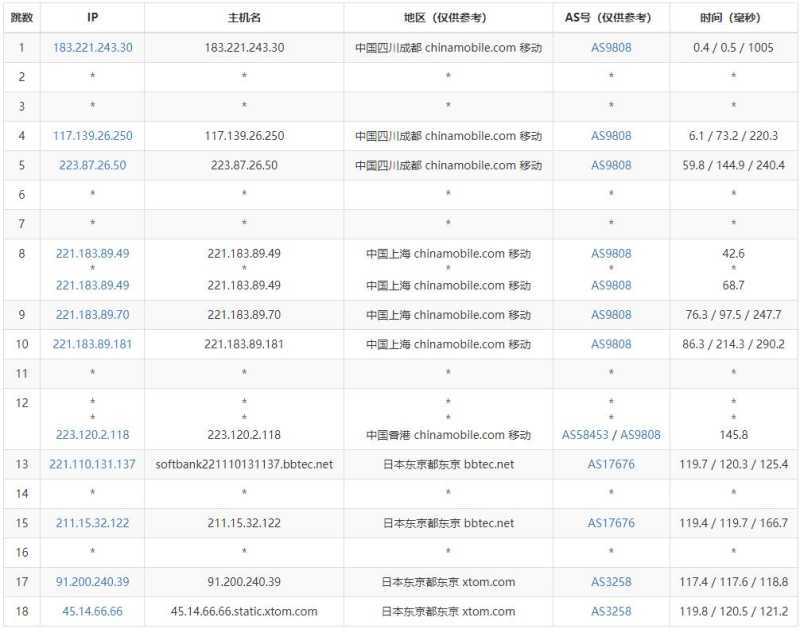Screen dimensions: 800x629
Task: Open the AS3258 link on the last hop
Action: 610,611
